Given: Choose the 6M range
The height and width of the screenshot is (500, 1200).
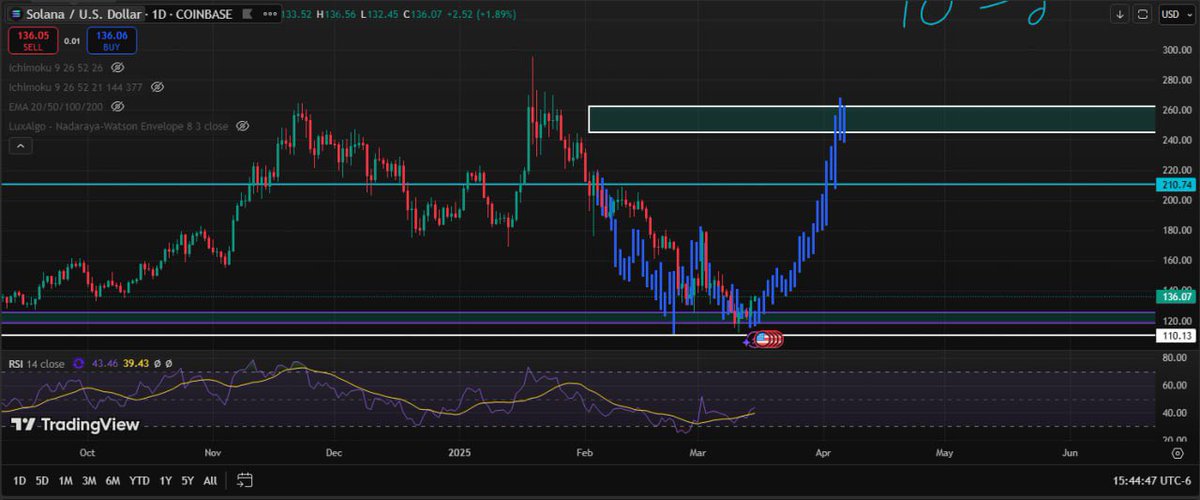Looking at the screenshot, I should pos(113,480).
